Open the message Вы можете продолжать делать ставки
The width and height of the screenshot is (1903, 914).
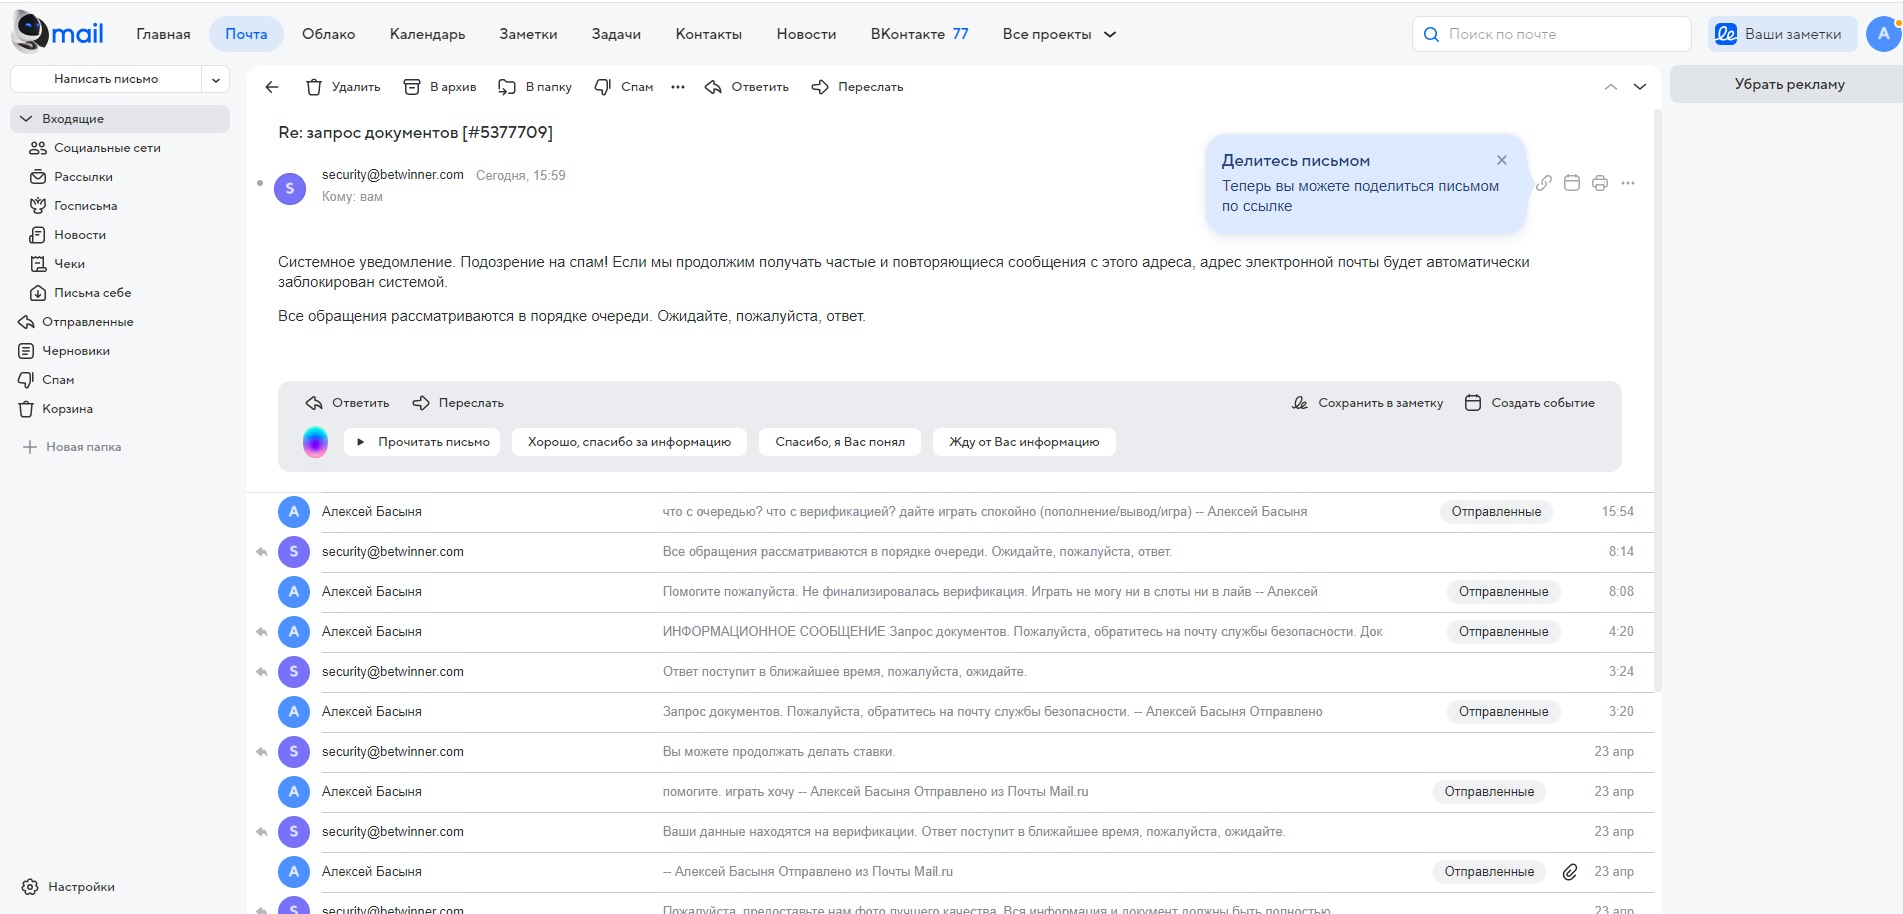pyautogui.click(x=950, y=752)
